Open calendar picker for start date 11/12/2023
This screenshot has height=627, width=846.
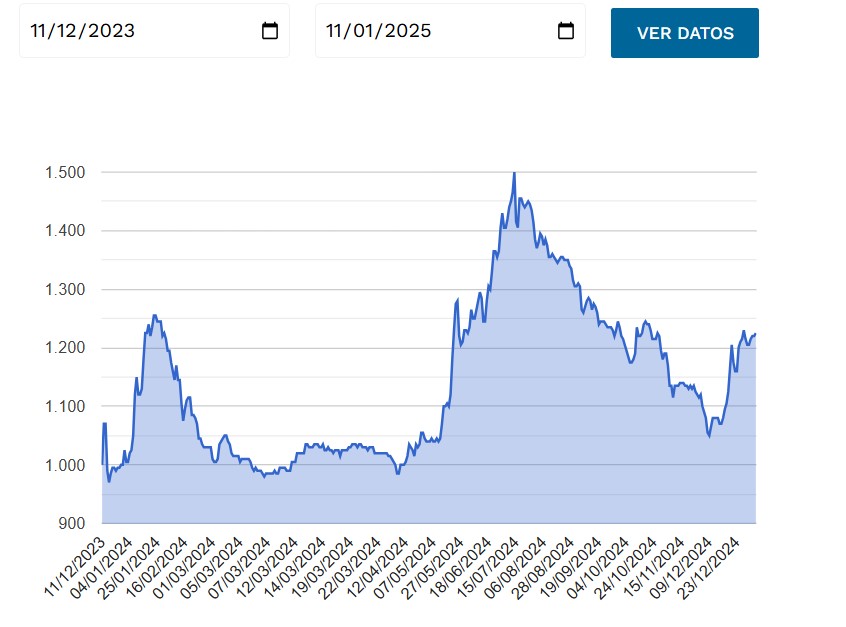pos(270,31)
